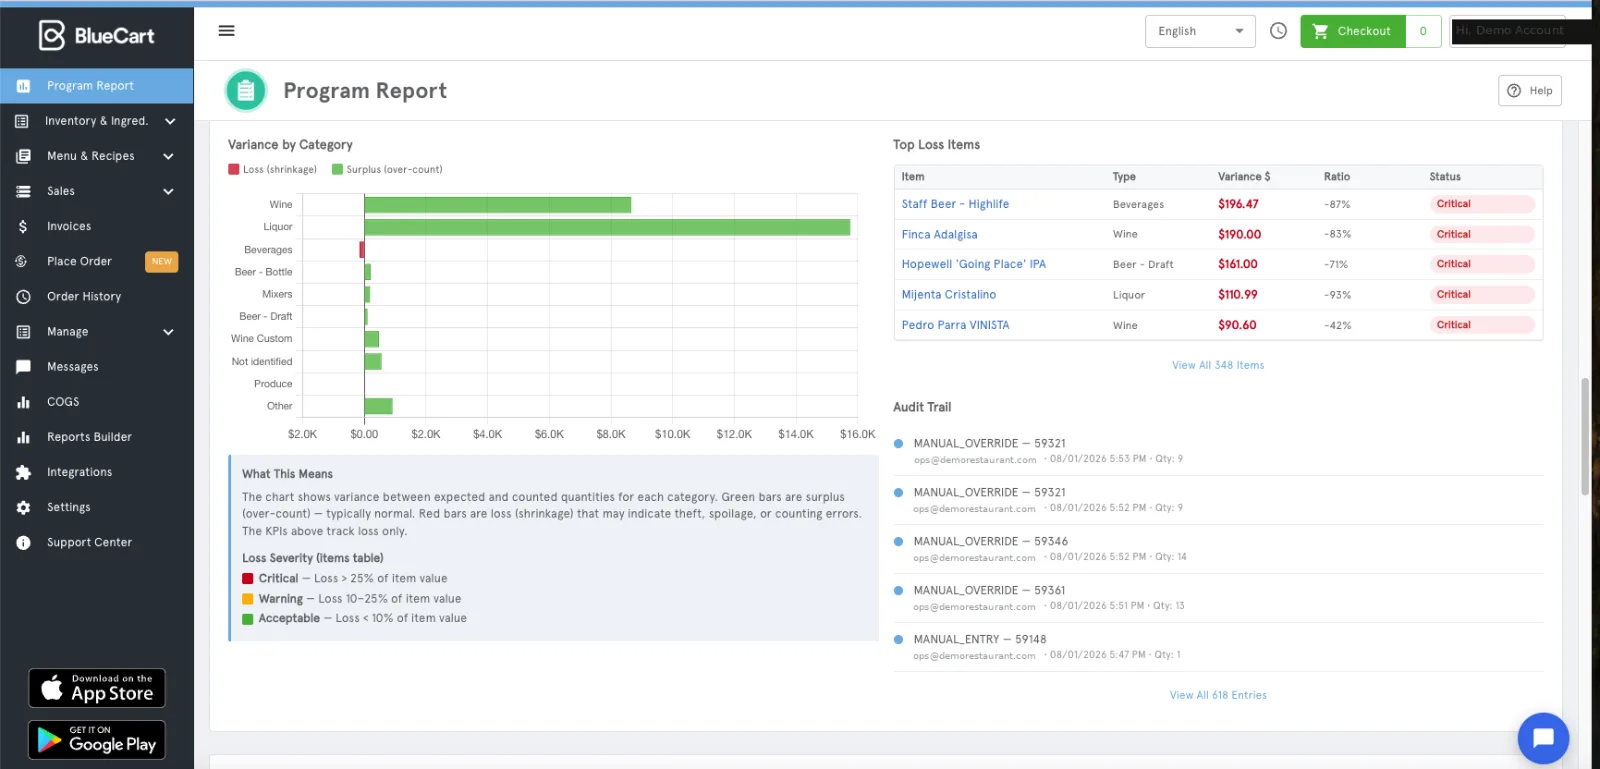Click the Order History clock icon
The height and width of the screenshot is (769, 1600).
tap(23, 297)
